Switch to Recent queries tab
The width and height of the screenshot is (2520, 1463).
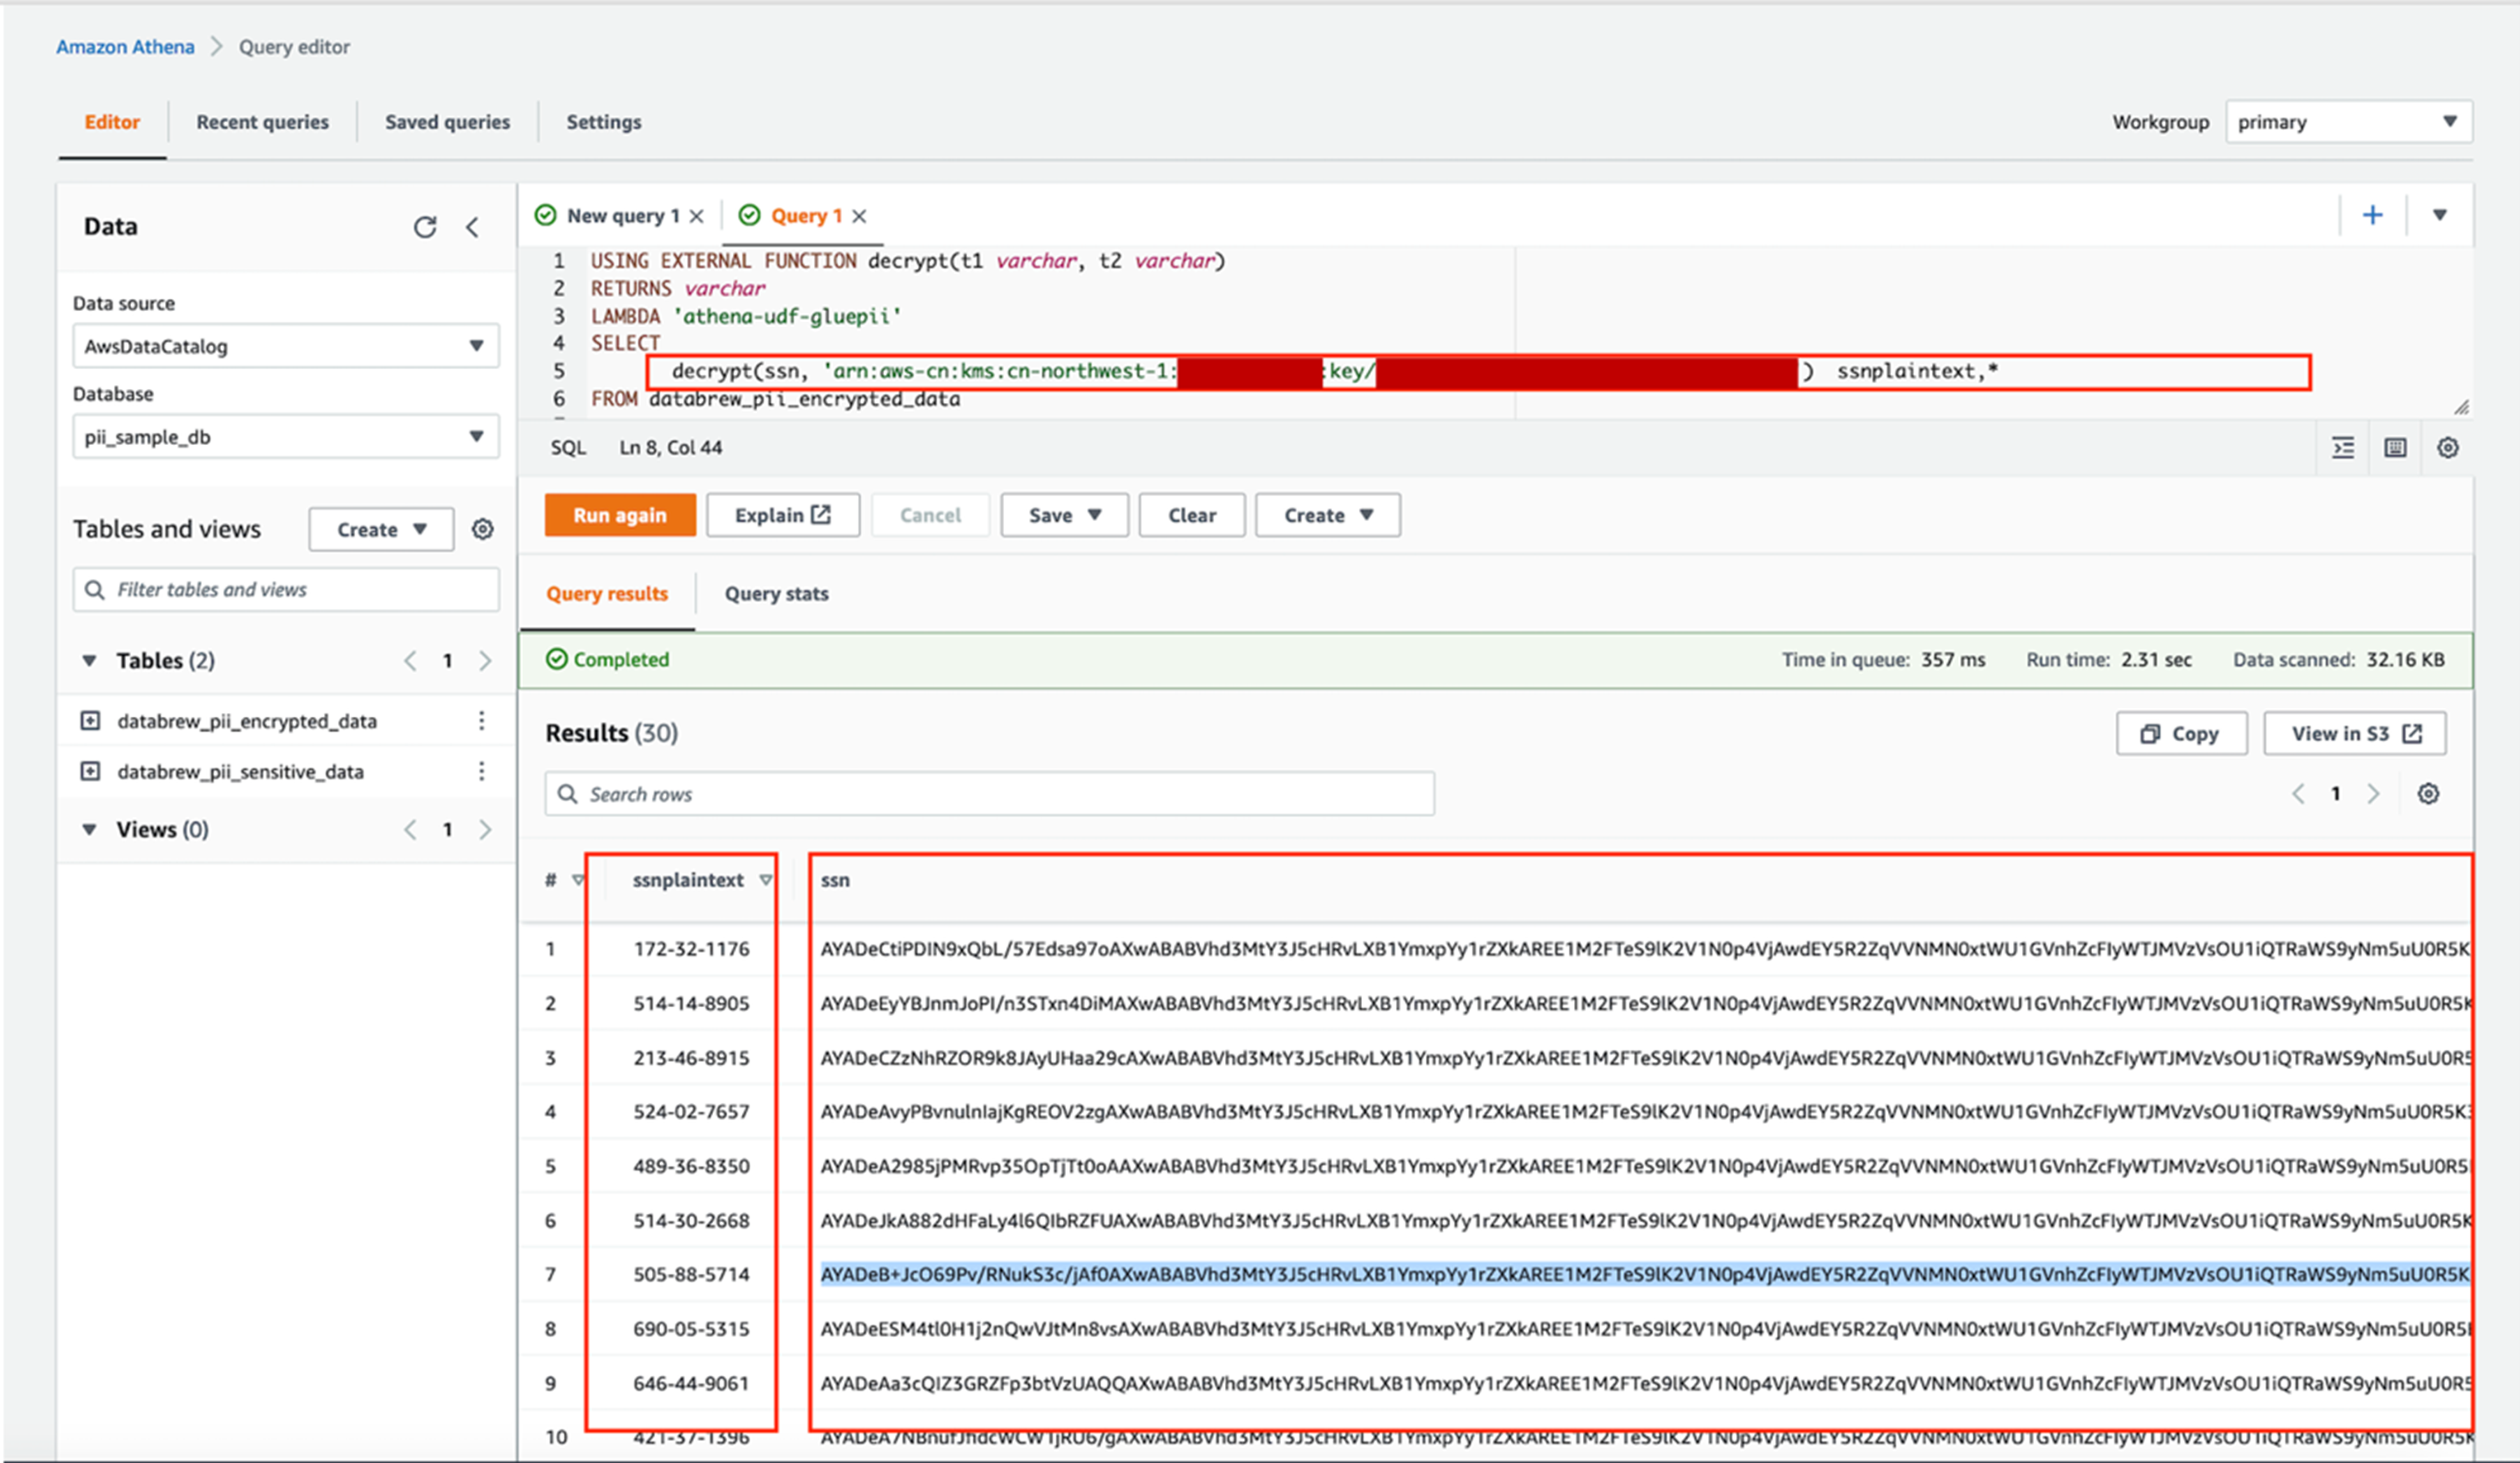pyautogui.click(x=262, y=122)
